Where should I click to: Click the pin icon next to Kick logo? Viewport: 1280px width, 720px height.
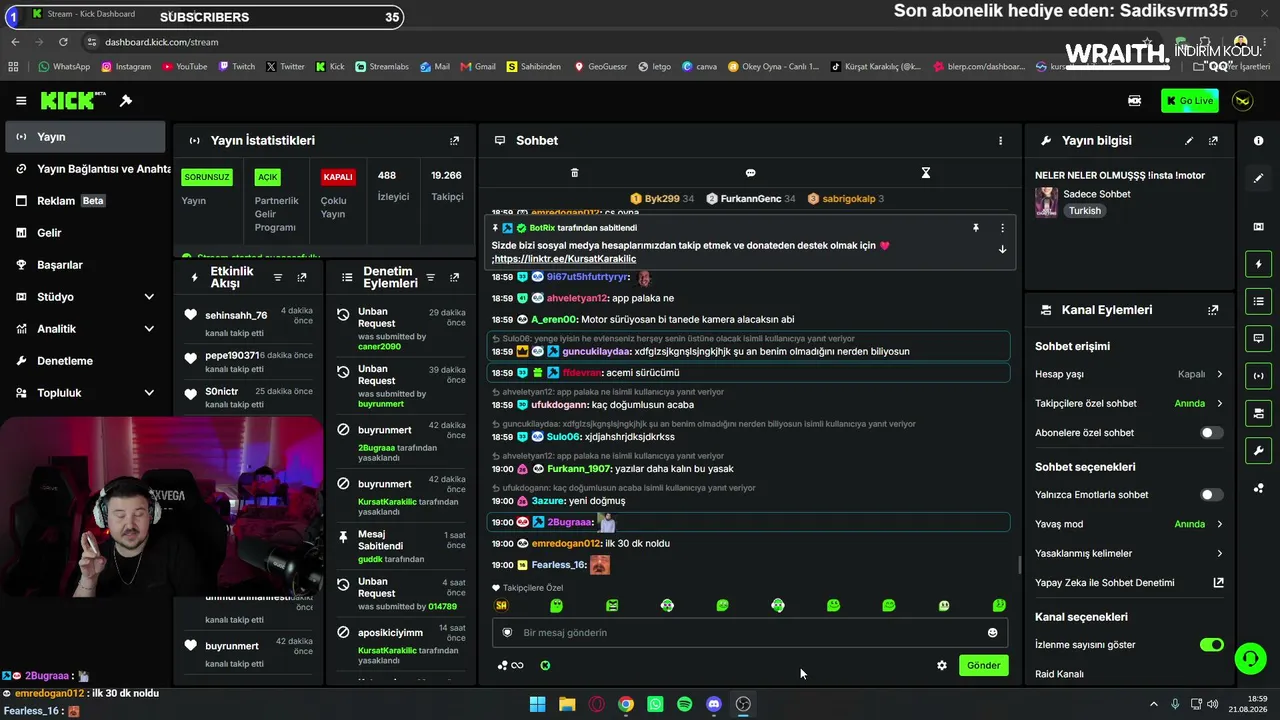126,101
